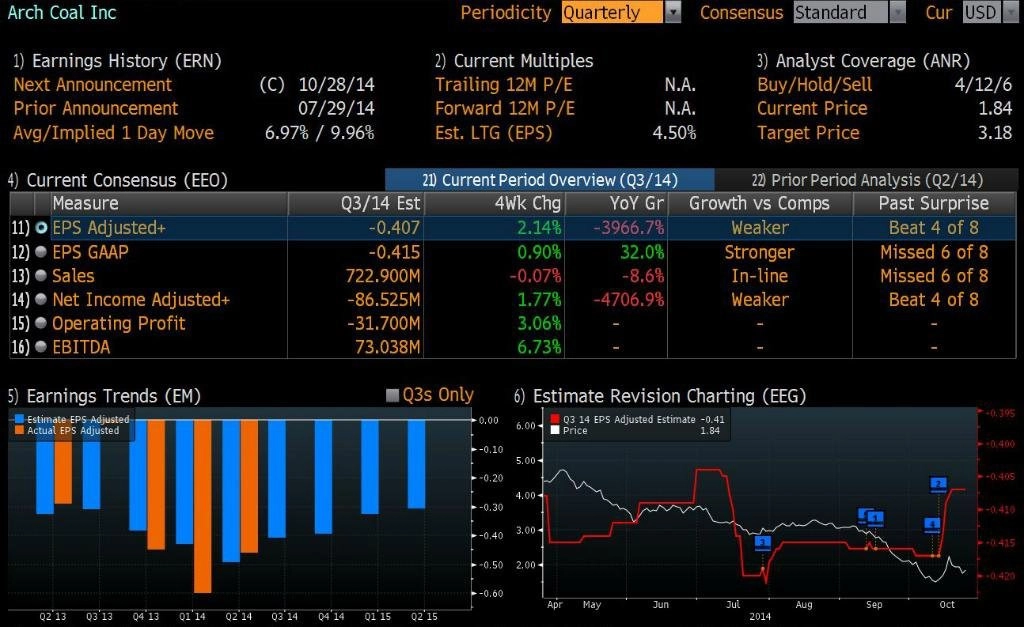Open the Consensus dropdown set to Standard

849,12
